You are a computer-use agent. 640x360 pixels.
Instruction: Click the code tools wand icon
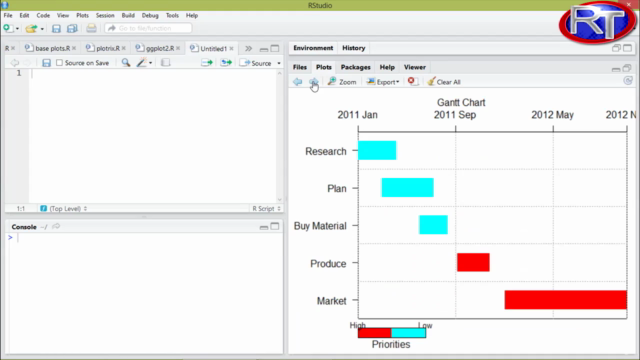[141, 62]
